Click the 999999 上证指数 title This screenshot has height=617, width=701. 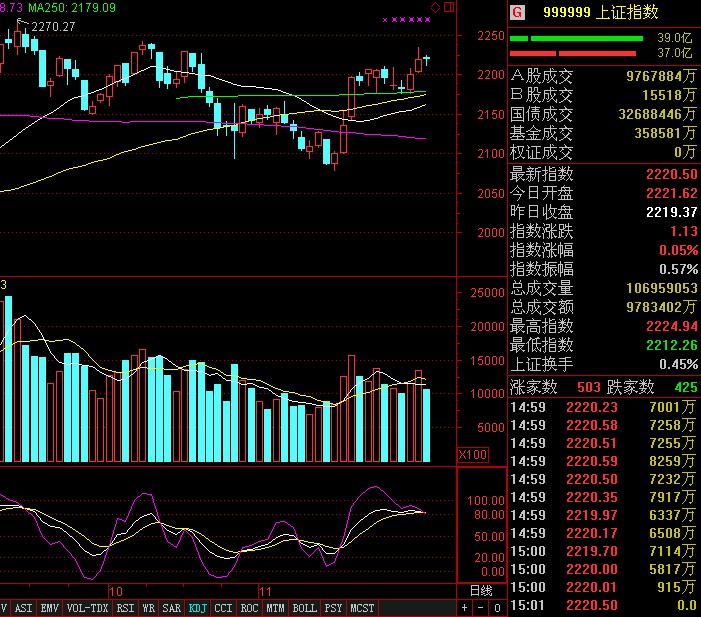[x=601, y=12]
